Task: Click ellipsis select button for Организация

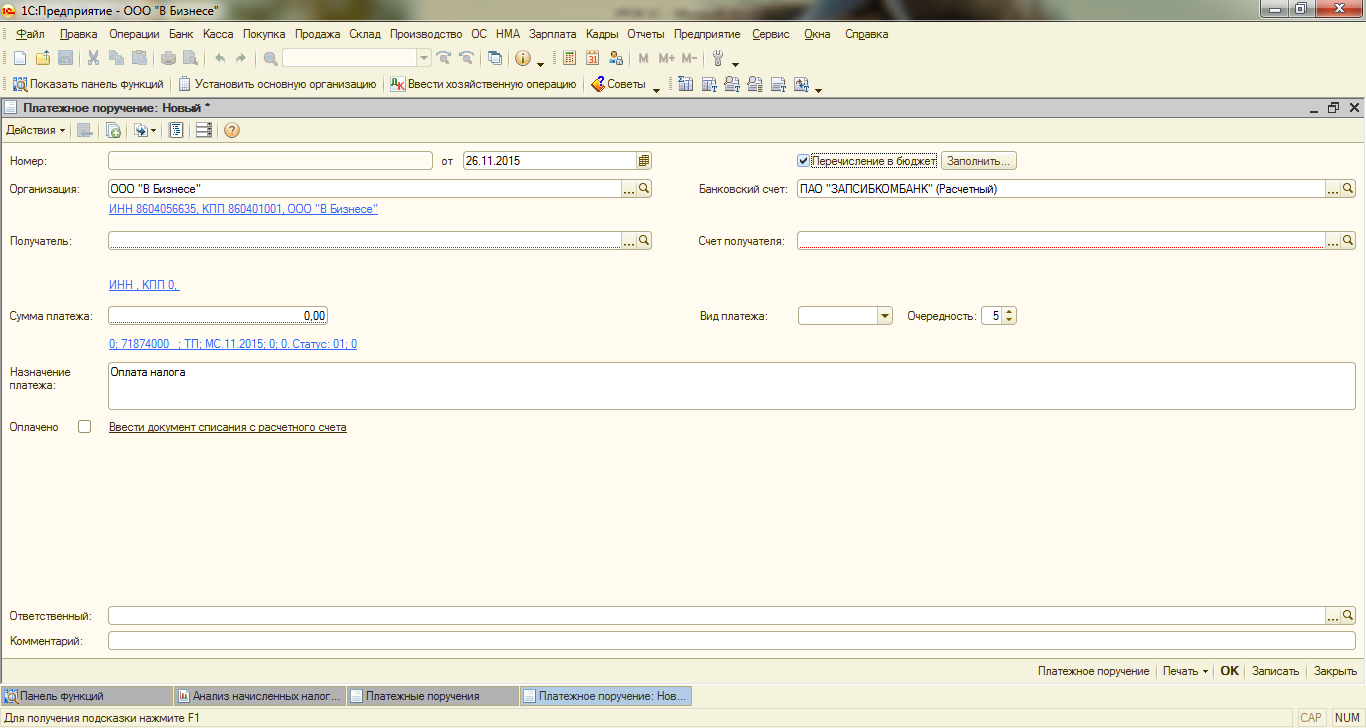Action: [630, 188]
